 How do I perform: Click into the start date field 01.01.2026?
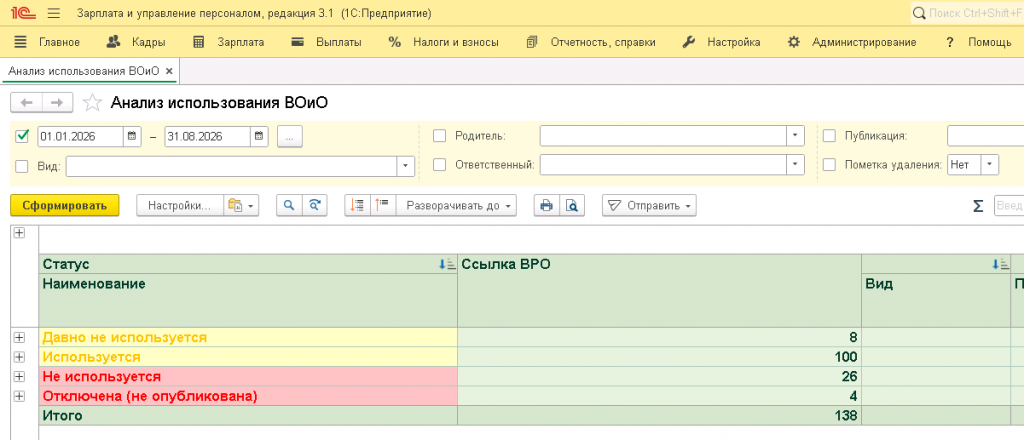pos(80,136)
